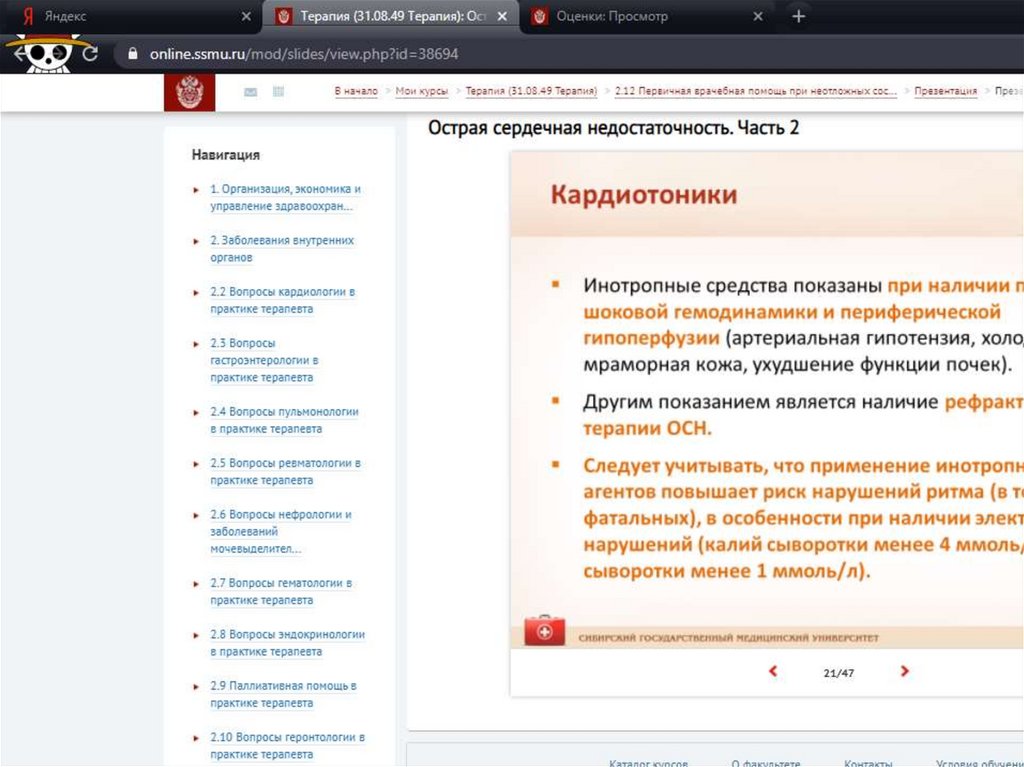Close the Яндекс tab

point(247,17)
